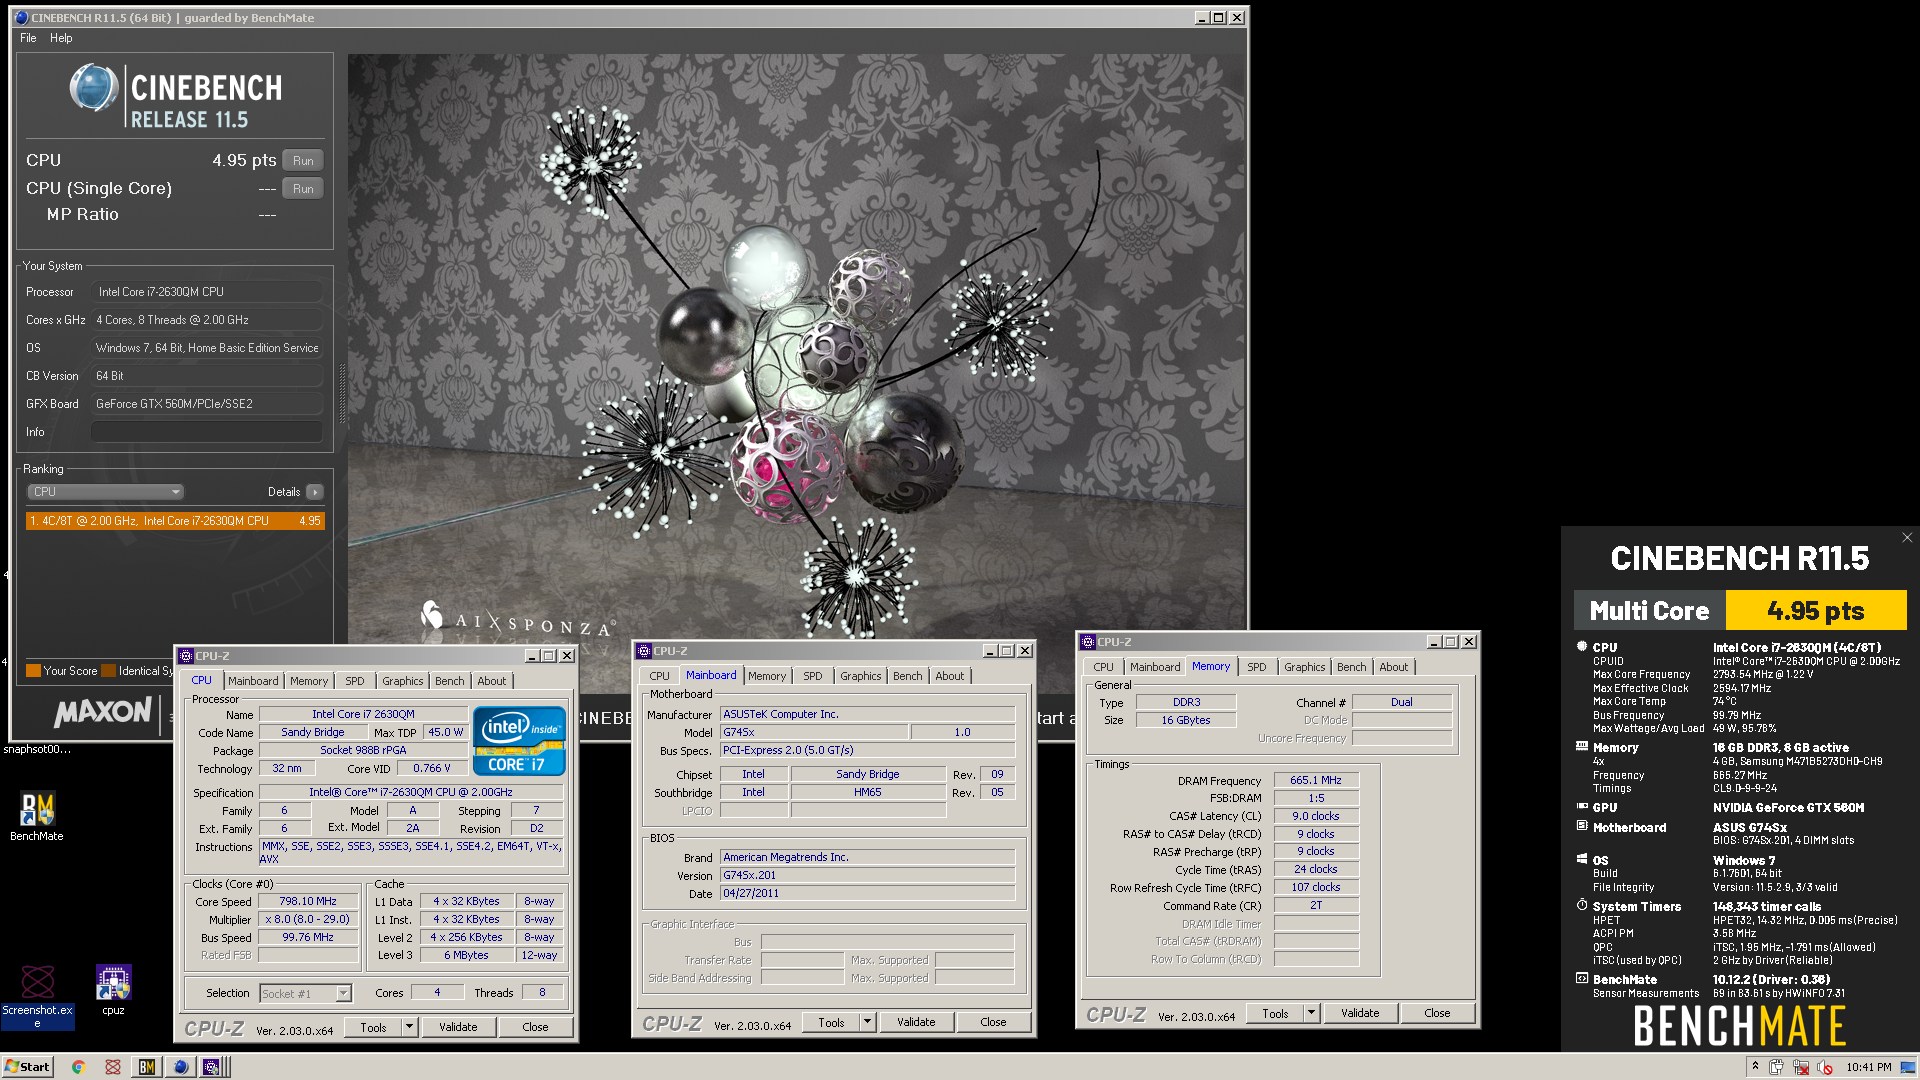Click the Multiplier value x 8.0 (8.0 - 29.0)
Viewport: 1920px width, 1080px height.
308,919
